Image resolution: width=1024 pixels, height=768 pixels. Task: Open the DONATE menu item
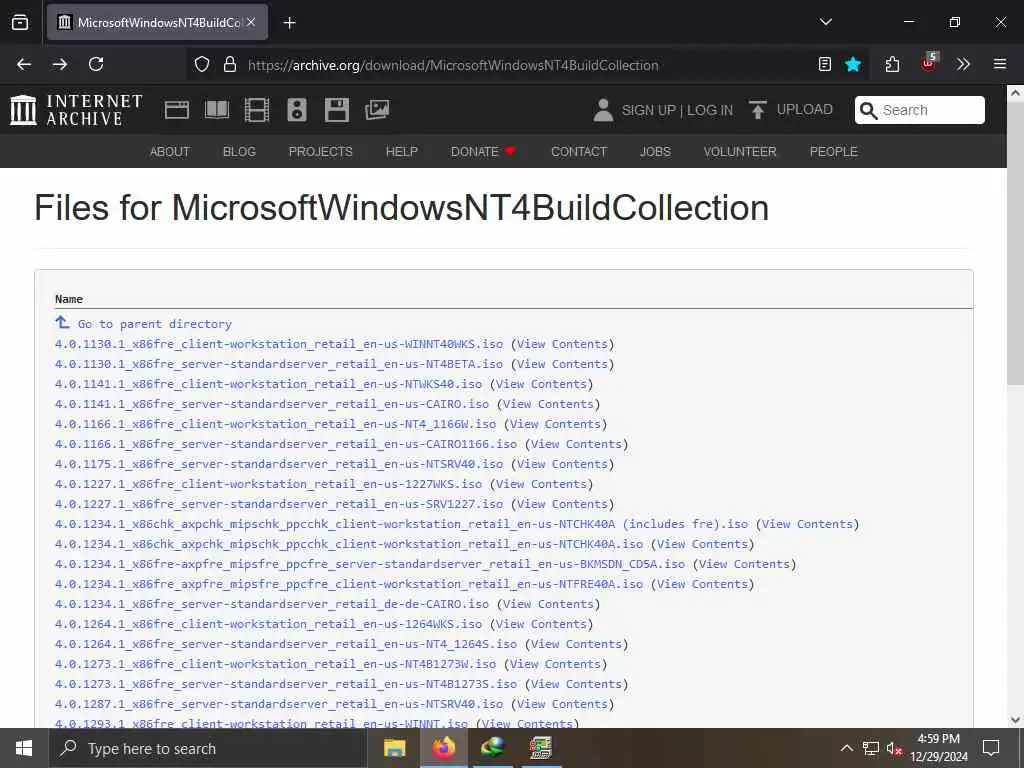[483, 152]
